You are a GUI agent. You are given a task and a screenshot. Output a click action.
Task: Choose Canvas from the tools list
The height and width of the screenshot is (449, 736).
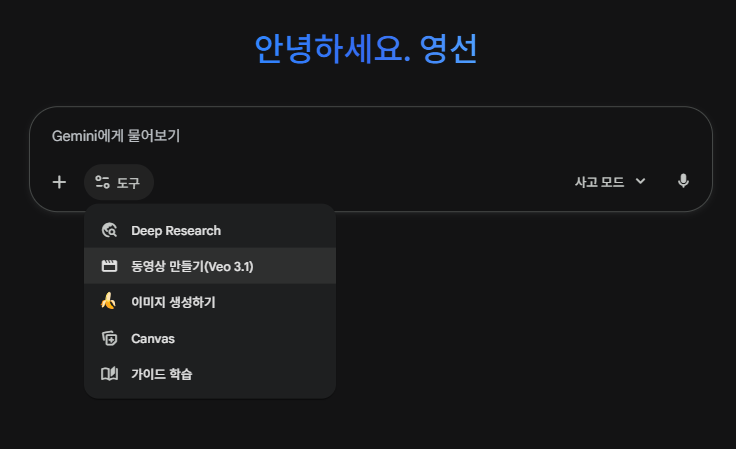210,338
